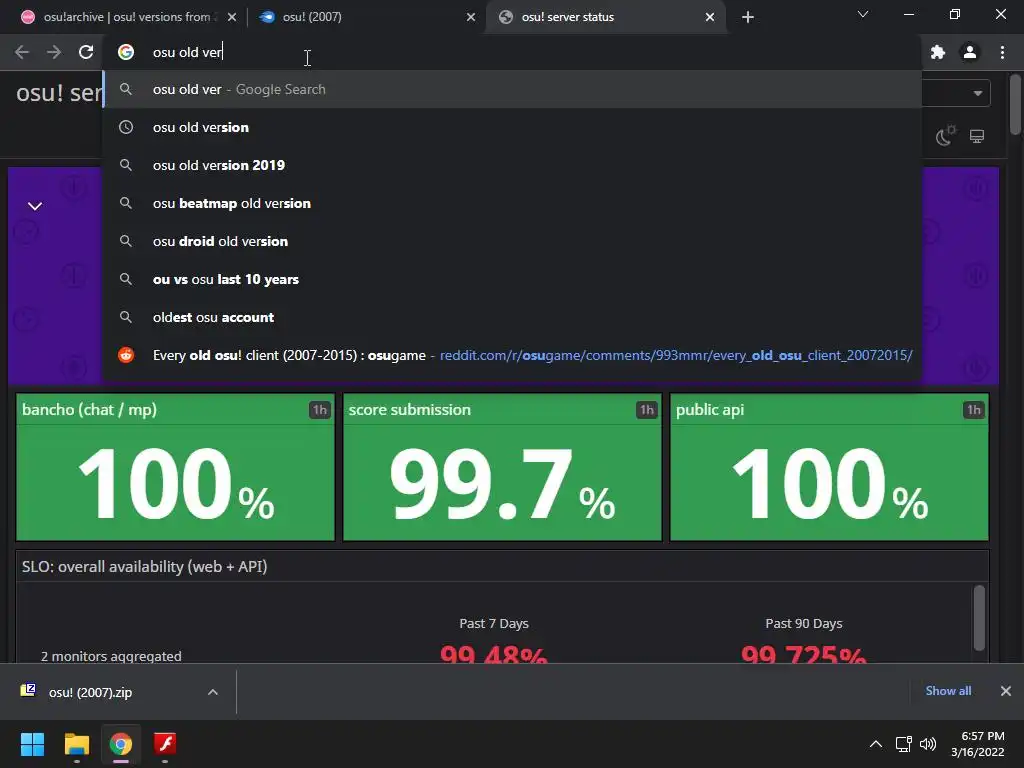The image size is (1024, 768).
Task: Click Show all downloads link
Action: click(x=948, y=691)
